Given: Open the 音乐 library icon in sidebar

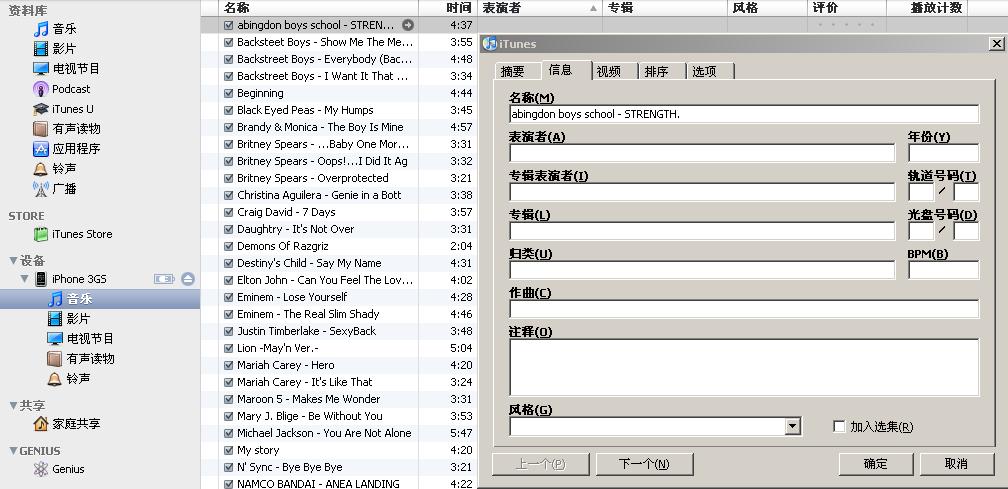Looking at the screenshot, I should pos(41,29).
